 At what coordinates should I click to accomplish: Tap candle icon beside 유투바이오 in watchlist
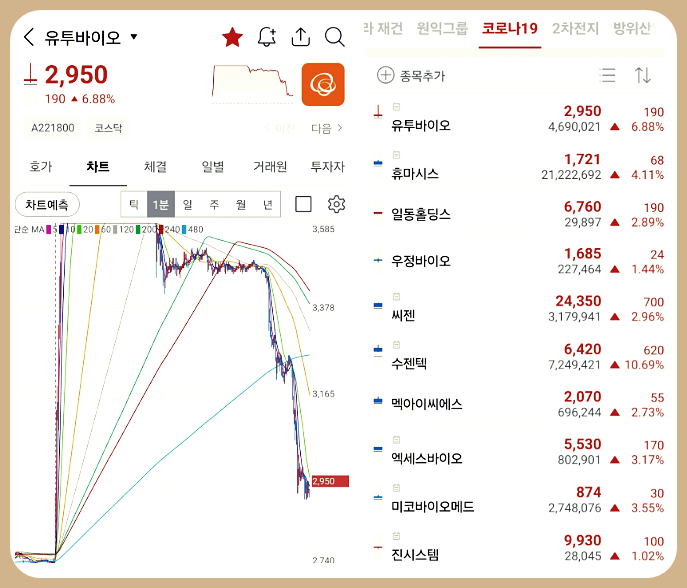point(378,112)
